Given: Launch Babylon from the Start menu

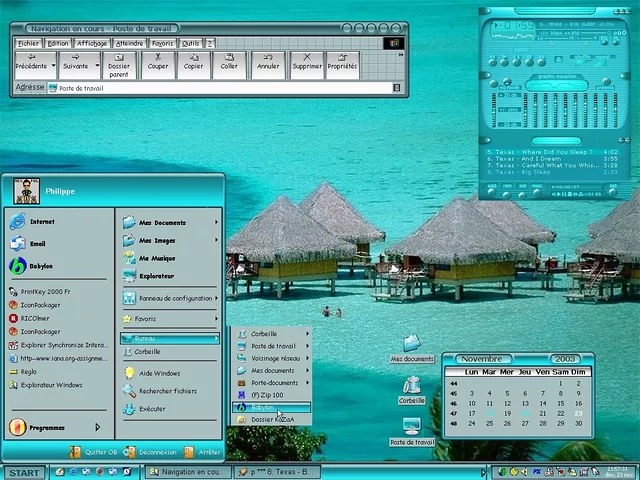Looking at the screenshot, I should 42,267.
